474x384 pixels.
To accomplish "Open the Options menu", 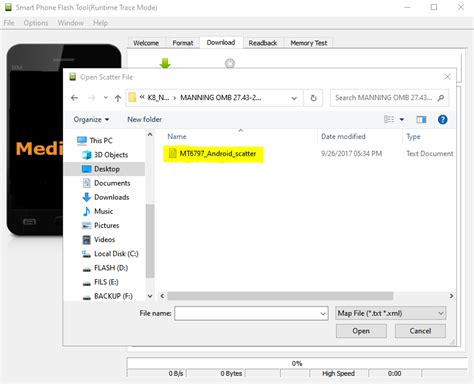I will pyautogui.click(x=36, y=23).
